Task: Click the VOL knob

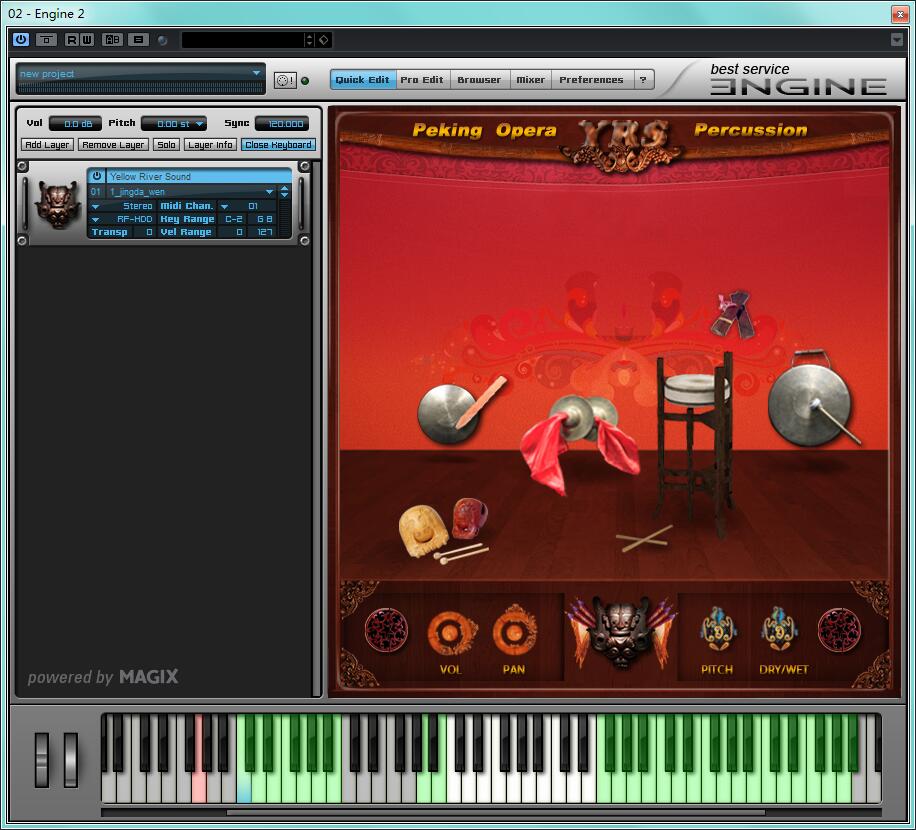Action: (451, 633)
